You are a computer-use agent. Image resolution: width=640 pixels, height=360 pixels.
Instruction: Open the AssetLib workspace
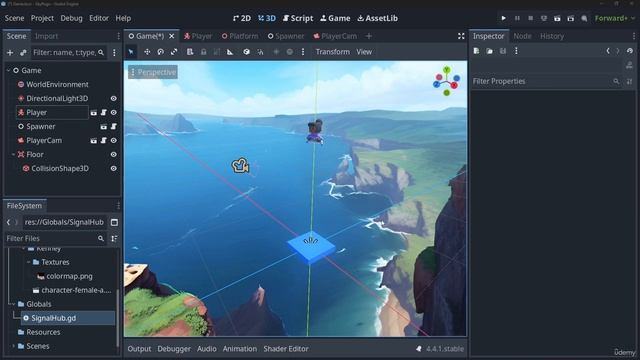[x=378, y=18]
